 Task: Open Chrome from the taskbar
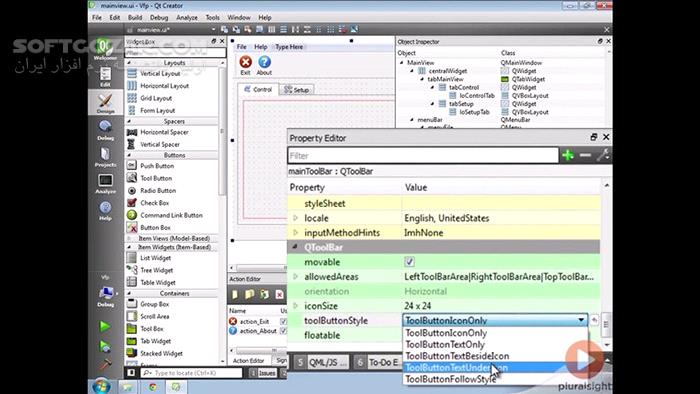point(153,387)
